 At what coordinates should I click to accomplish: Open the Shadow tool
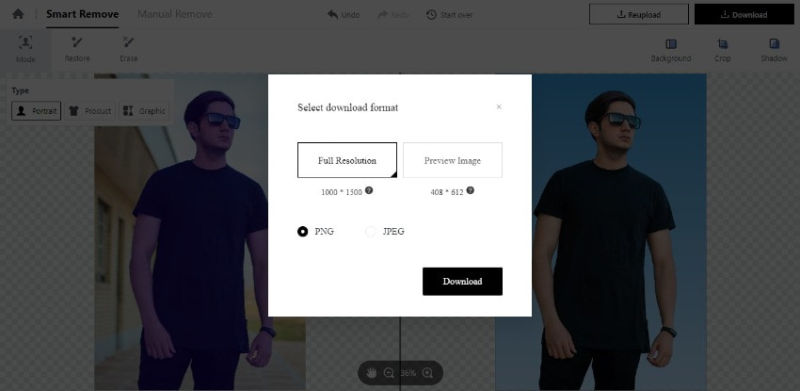774,50
